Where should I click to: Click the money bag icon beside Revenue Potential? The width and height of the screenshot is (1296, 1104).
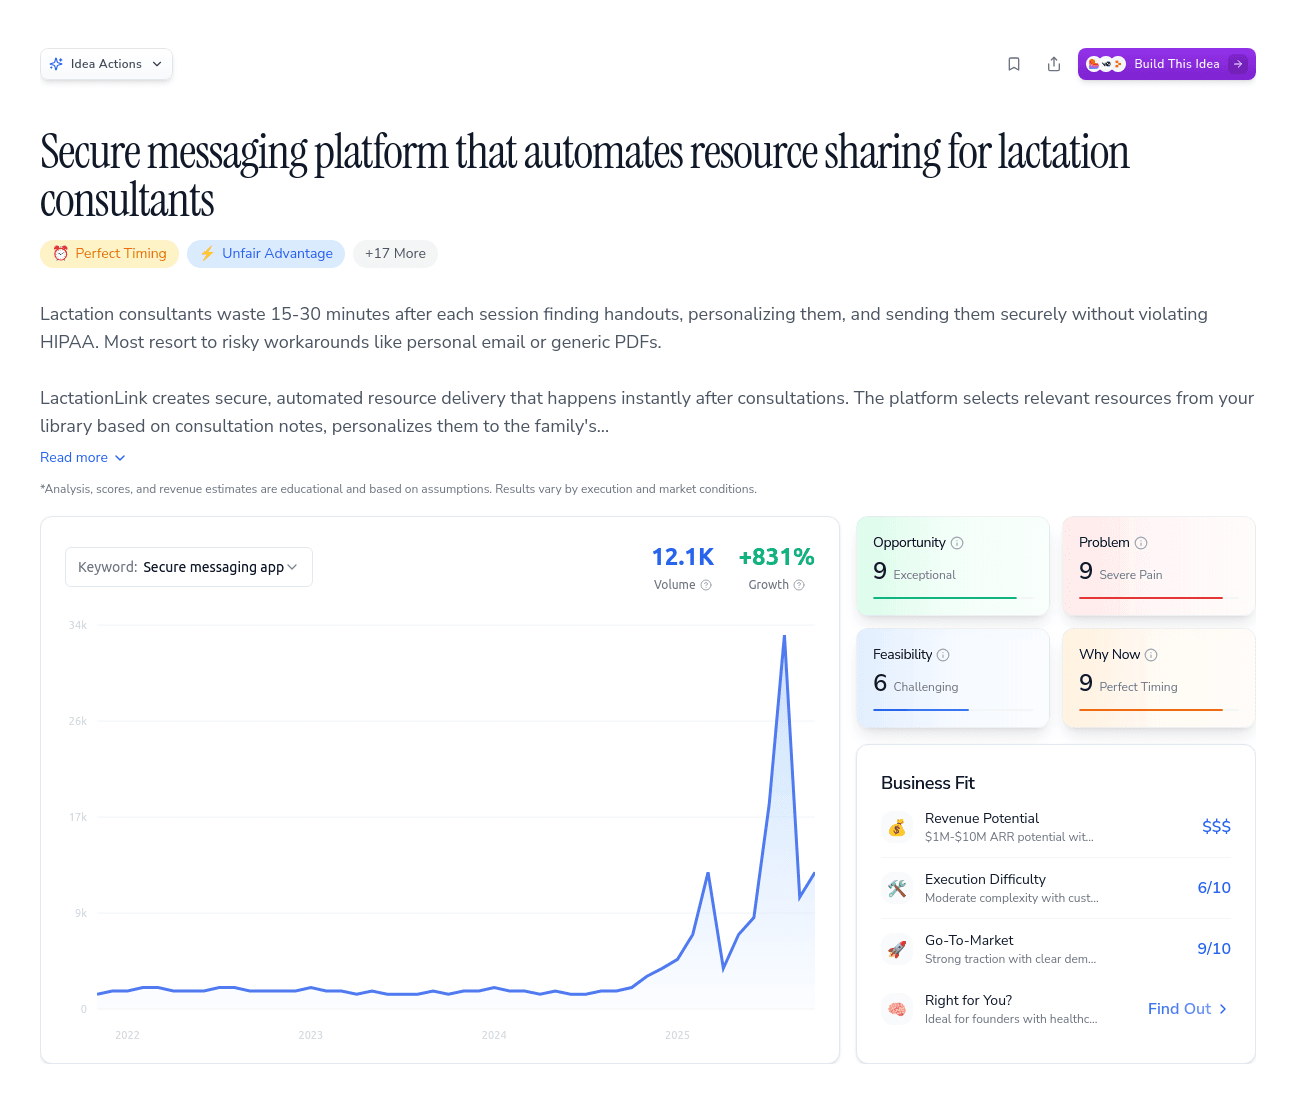[x=897, y=827]
